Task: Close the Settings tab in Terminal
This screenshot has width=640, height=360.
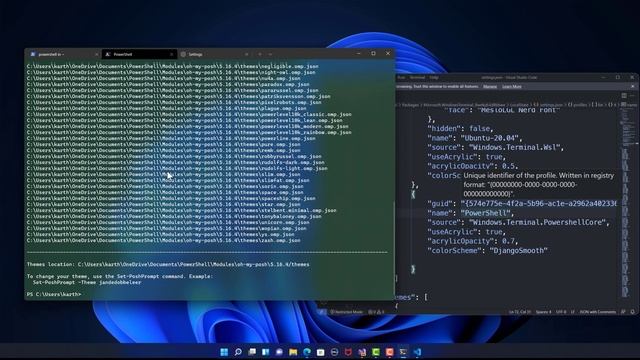Action: 247,54
